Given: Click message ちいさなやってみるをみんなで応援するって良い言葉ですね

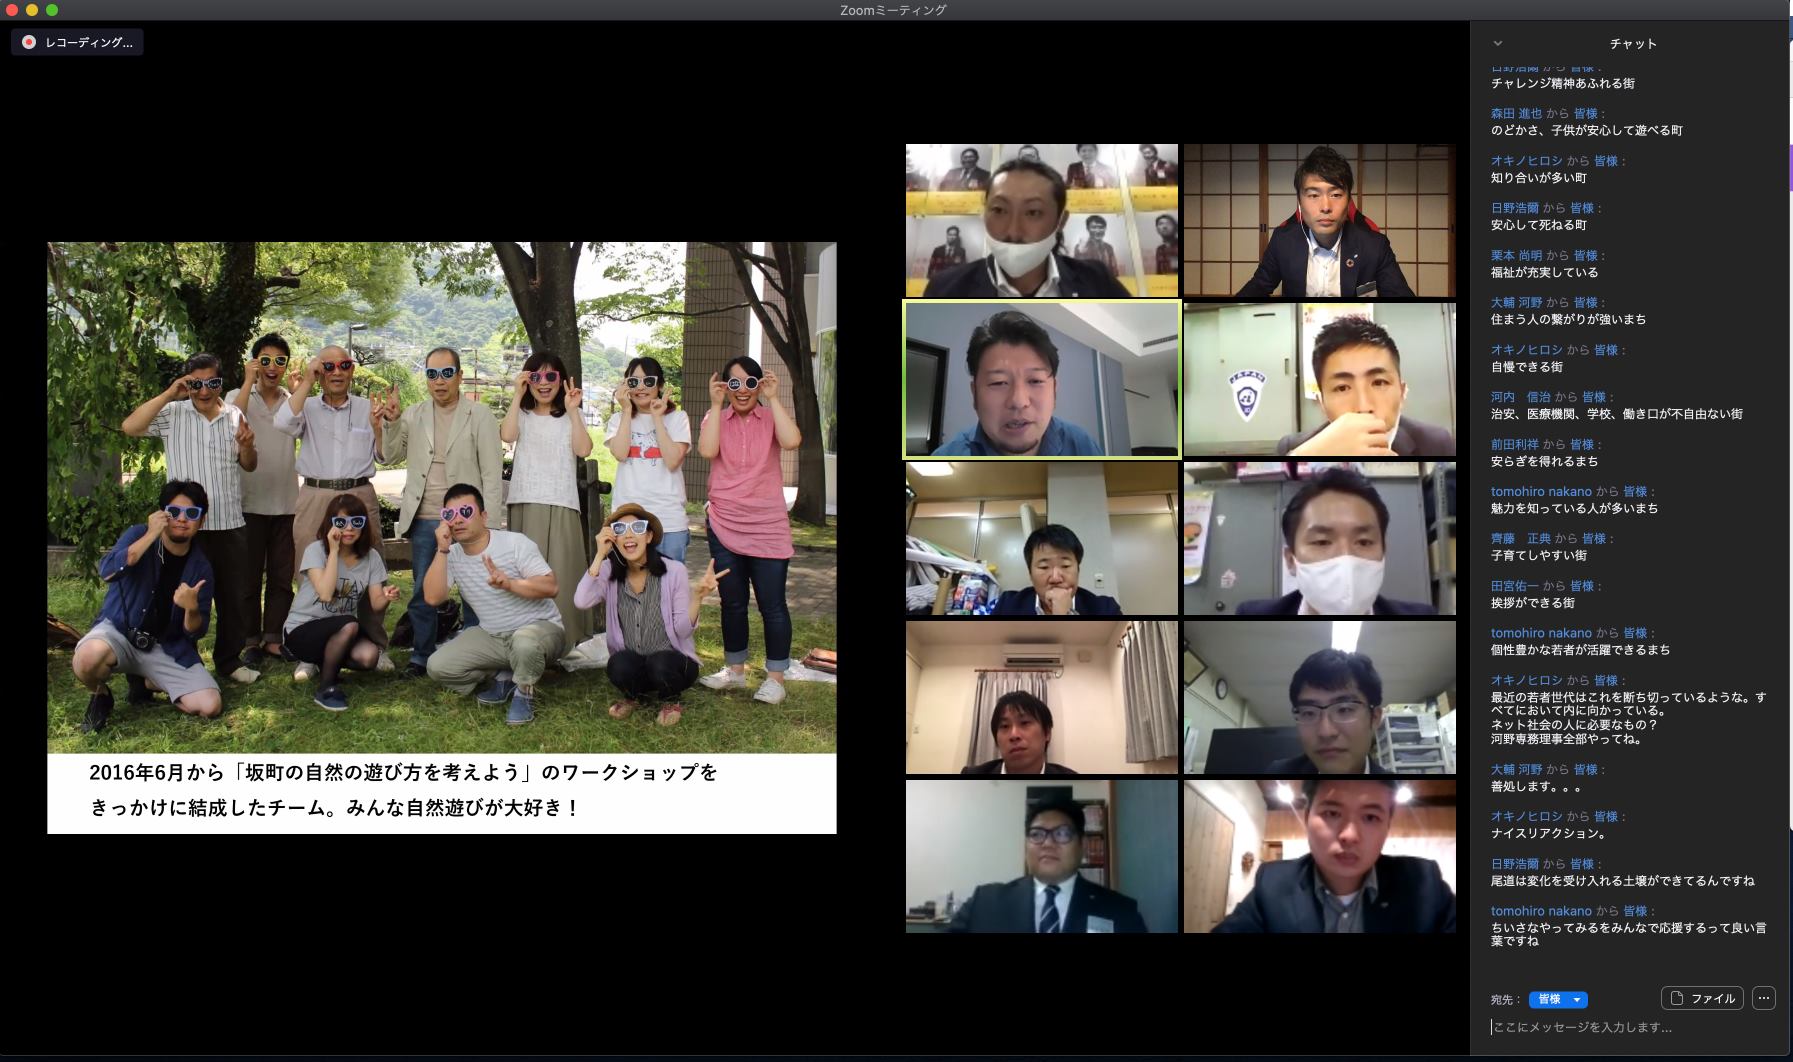Looking at the screenshot, I should tap(1628, 934).
